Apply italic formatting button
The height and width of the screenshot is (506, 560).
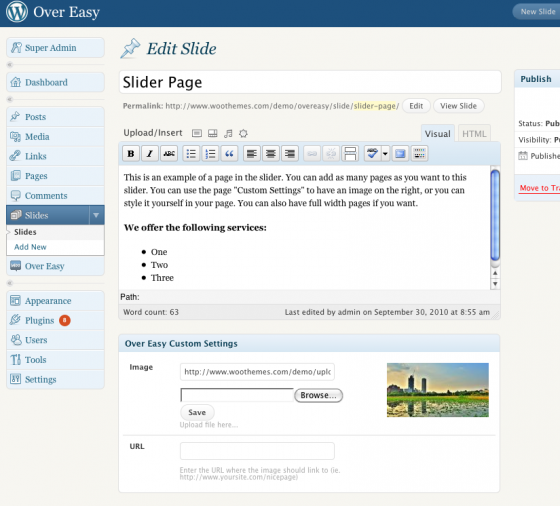click(150, 154)
